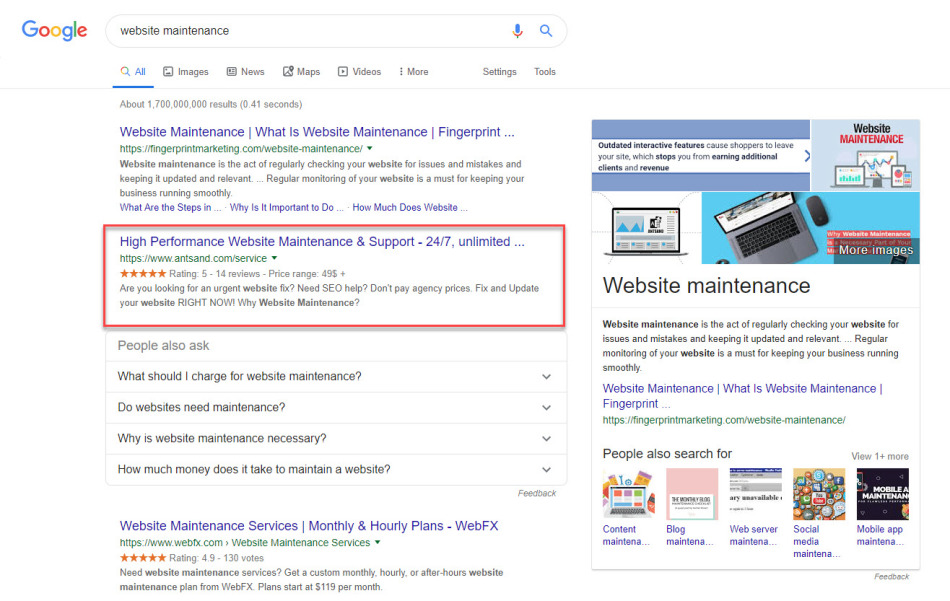950x601 pixels.
Task: Expand 'Do websites need maintenance?' question
Action: [x=335, y=408]
